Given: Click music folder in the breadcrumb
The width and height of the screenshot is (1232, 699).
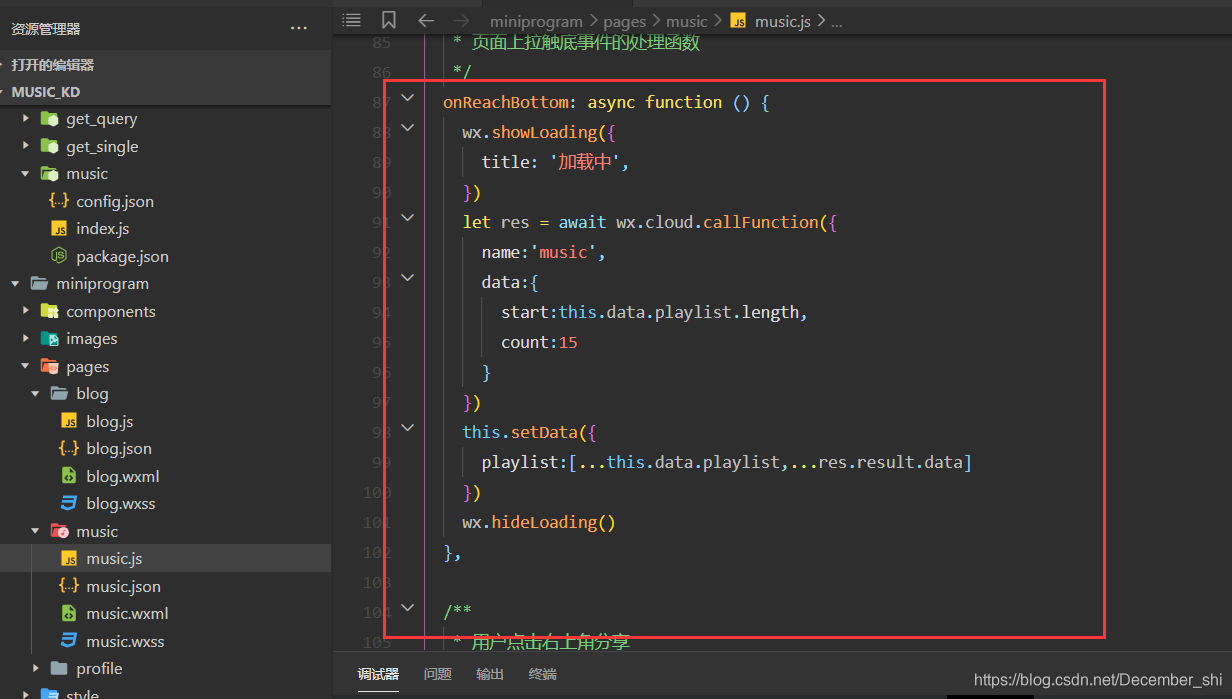Looking at the screenshot, I should [x=687, y=21].
